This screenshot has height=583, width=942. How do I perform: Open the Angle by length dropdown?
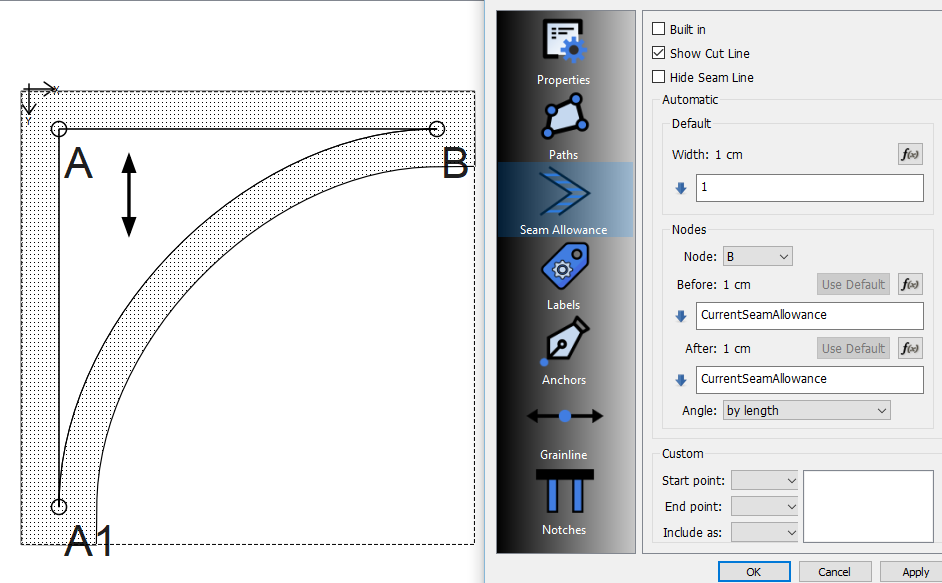[805, 410]
